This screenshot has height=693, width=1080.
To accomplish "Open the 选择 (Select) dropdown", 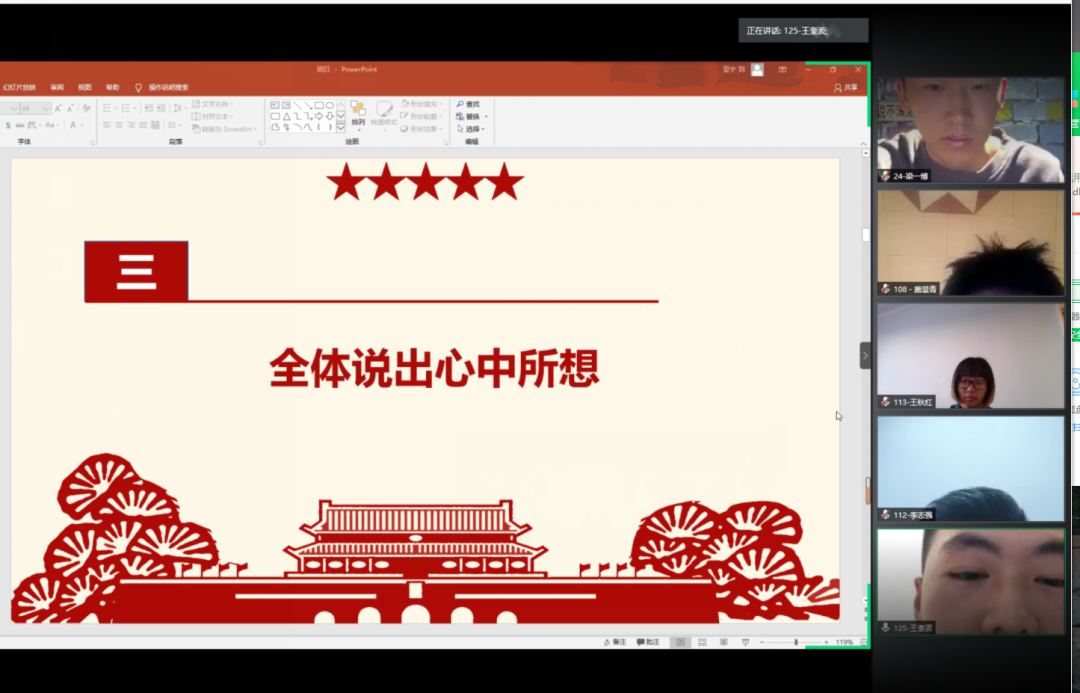I will click(485, 130).
